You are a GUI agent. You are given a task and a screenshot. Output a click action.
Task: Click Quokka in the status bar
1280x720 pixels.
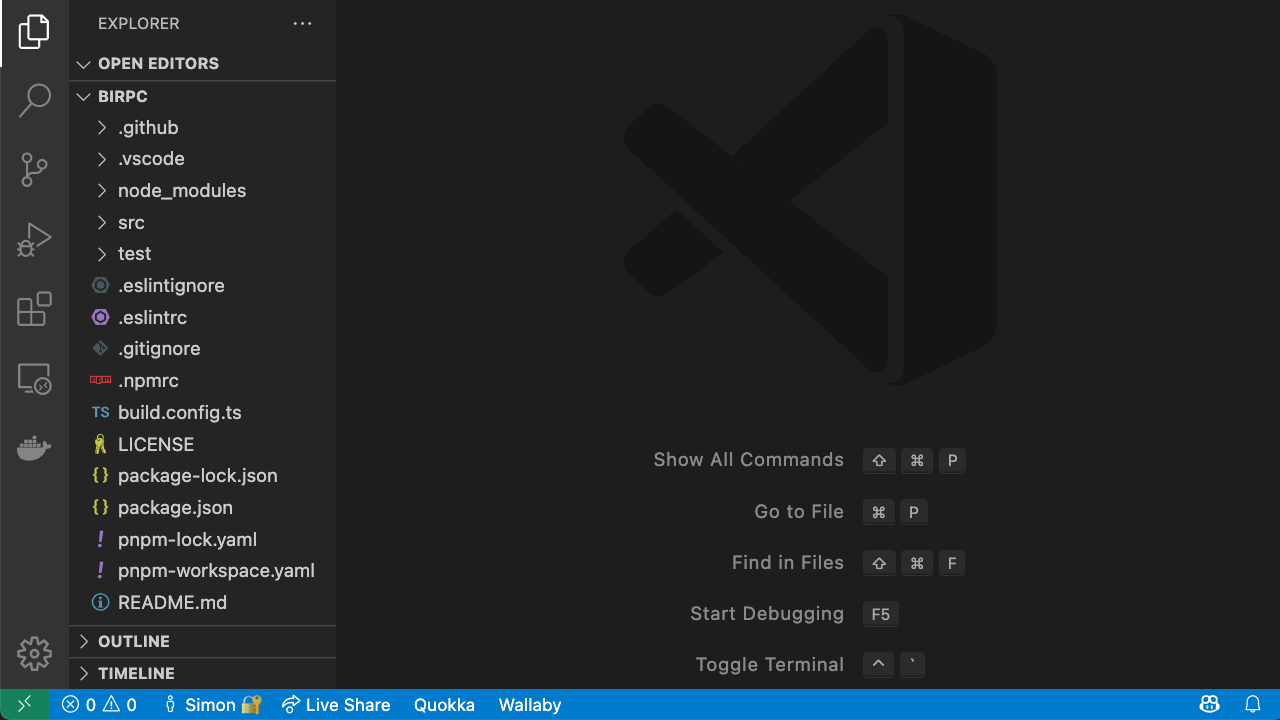pos(444,705)
